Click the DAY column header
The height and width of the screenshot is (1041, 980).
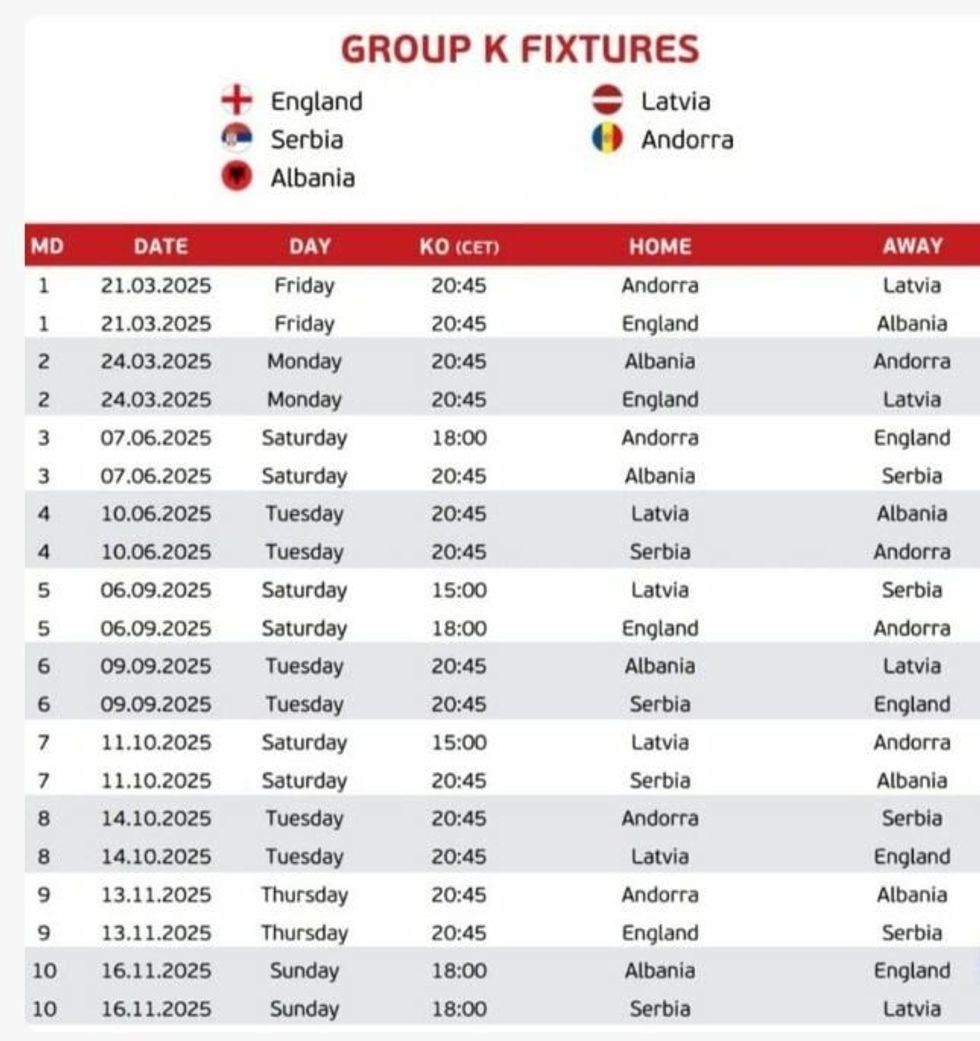pos(310,246)
